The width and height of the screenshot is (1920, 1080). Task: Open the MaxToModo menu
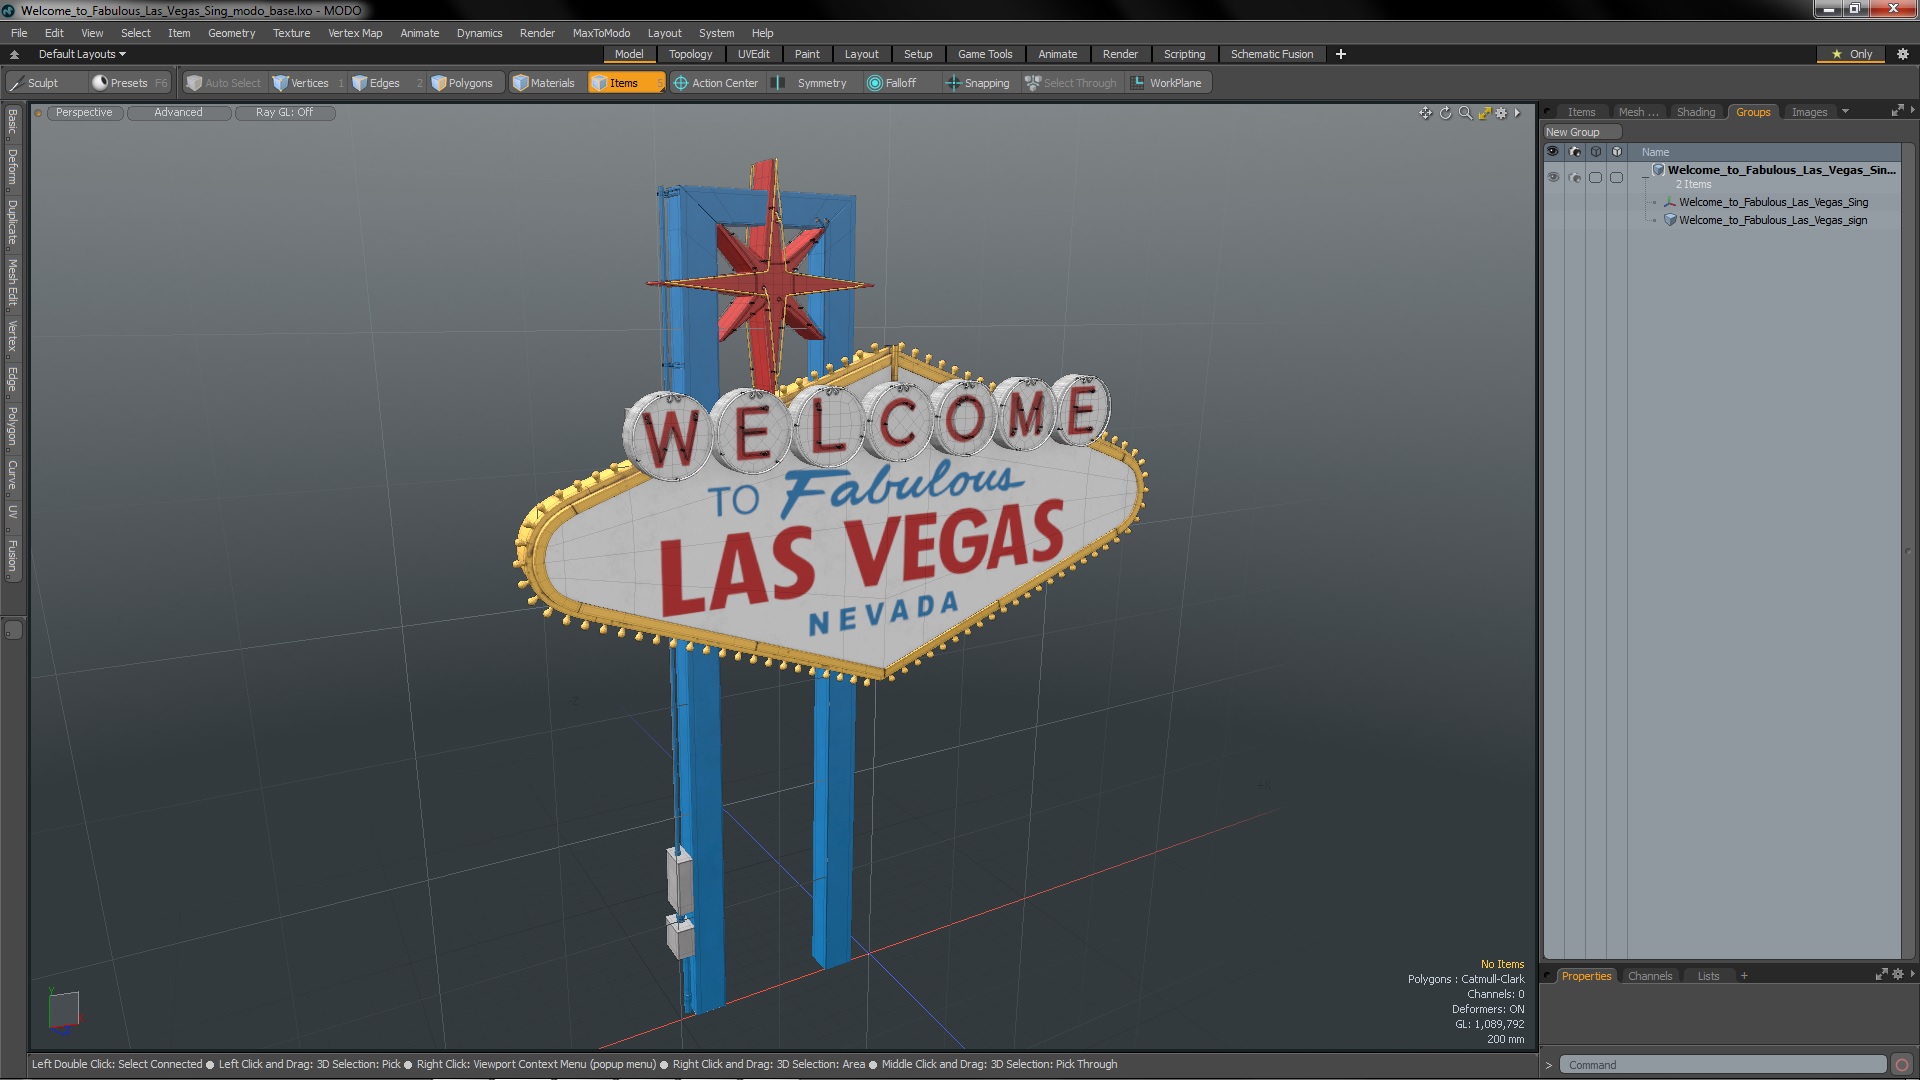(601, 33)
